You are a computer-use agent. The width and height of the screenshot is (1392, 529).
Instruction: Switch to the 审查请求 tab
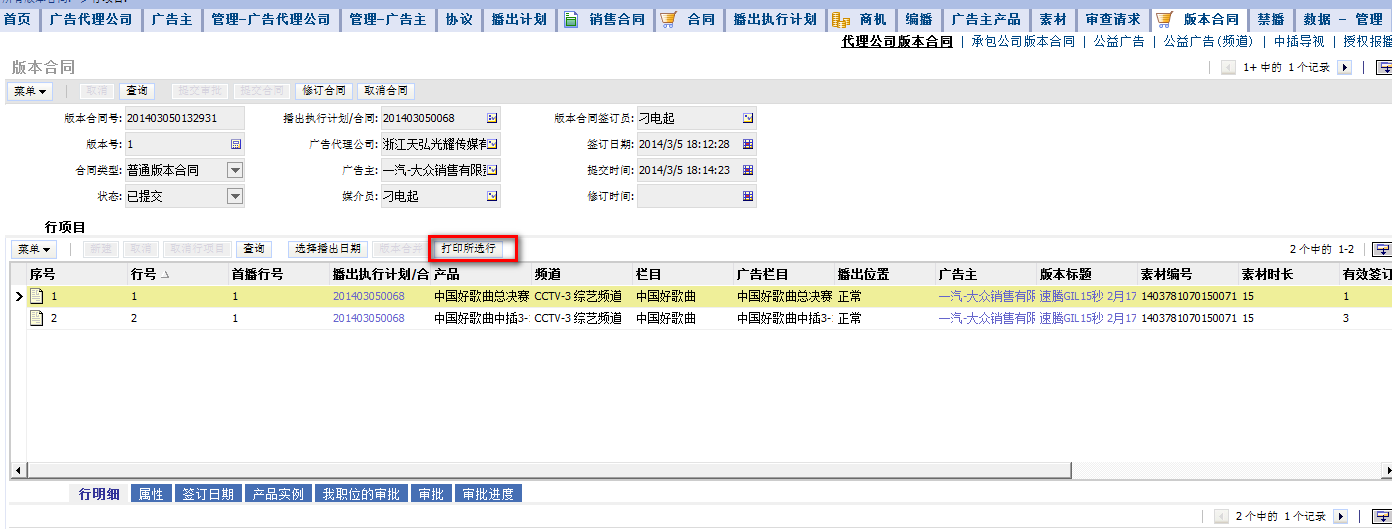coord(1113,19)
